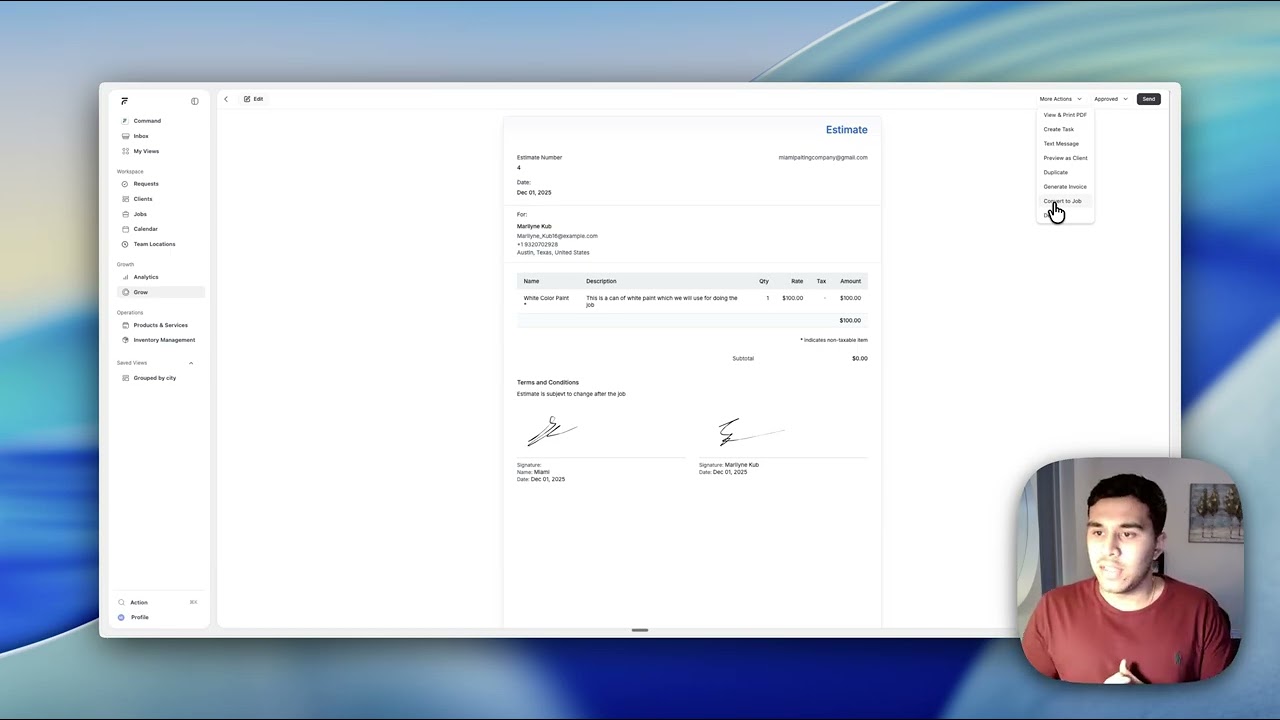Click the Description column header
The image size is (1280, 720).
pos(601,281)
